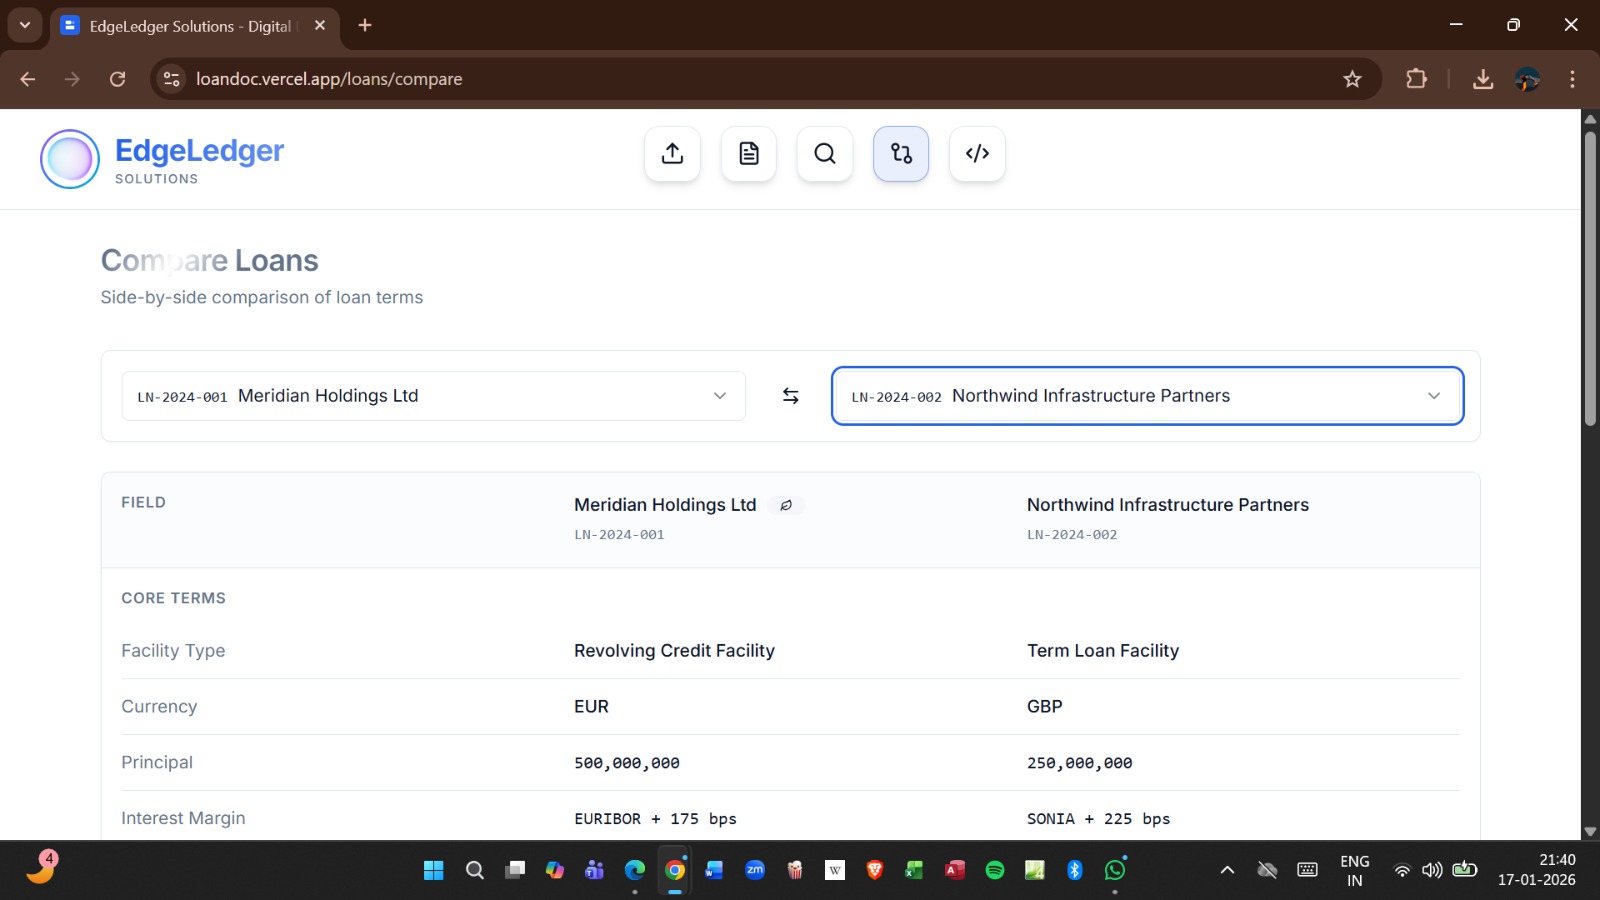This screenshot has height=900, width=1600.
Task: Open the documents page icon button
Action: 749,154
